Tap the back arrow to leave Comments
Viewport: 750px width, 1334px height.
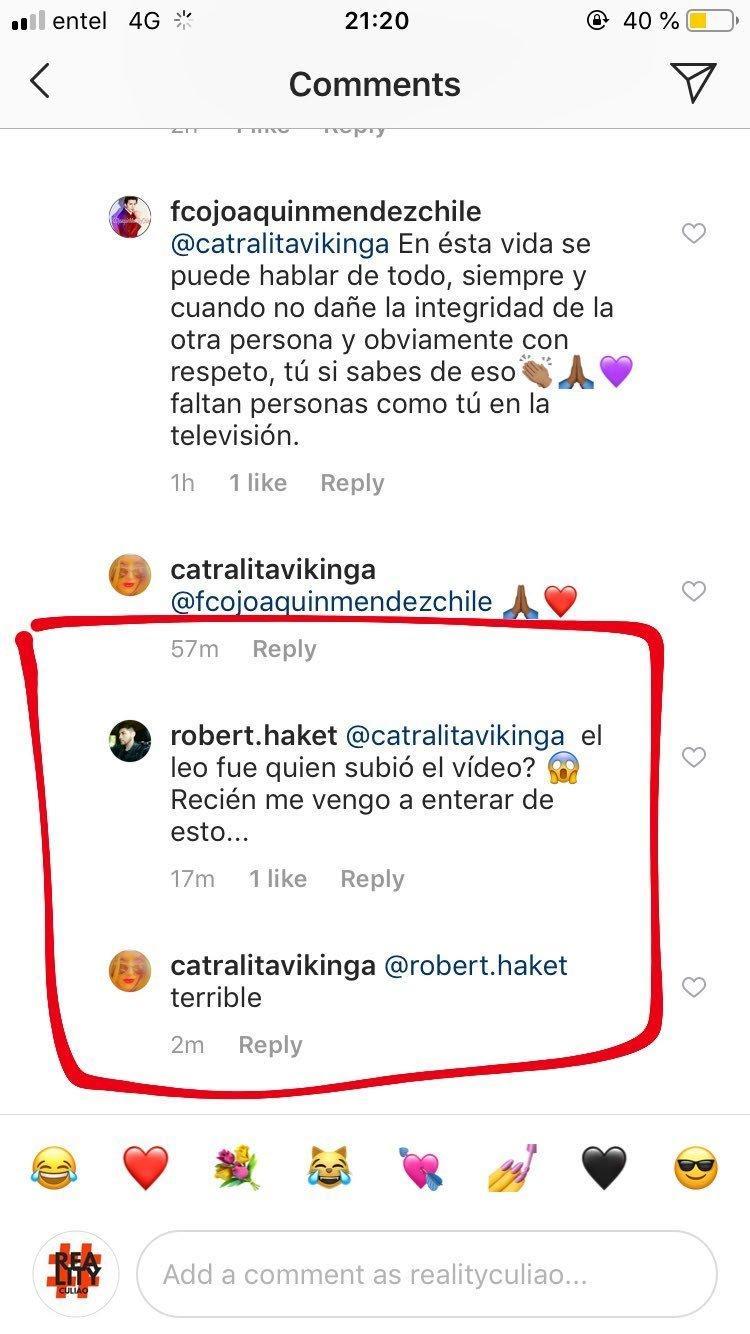(40, 82)
